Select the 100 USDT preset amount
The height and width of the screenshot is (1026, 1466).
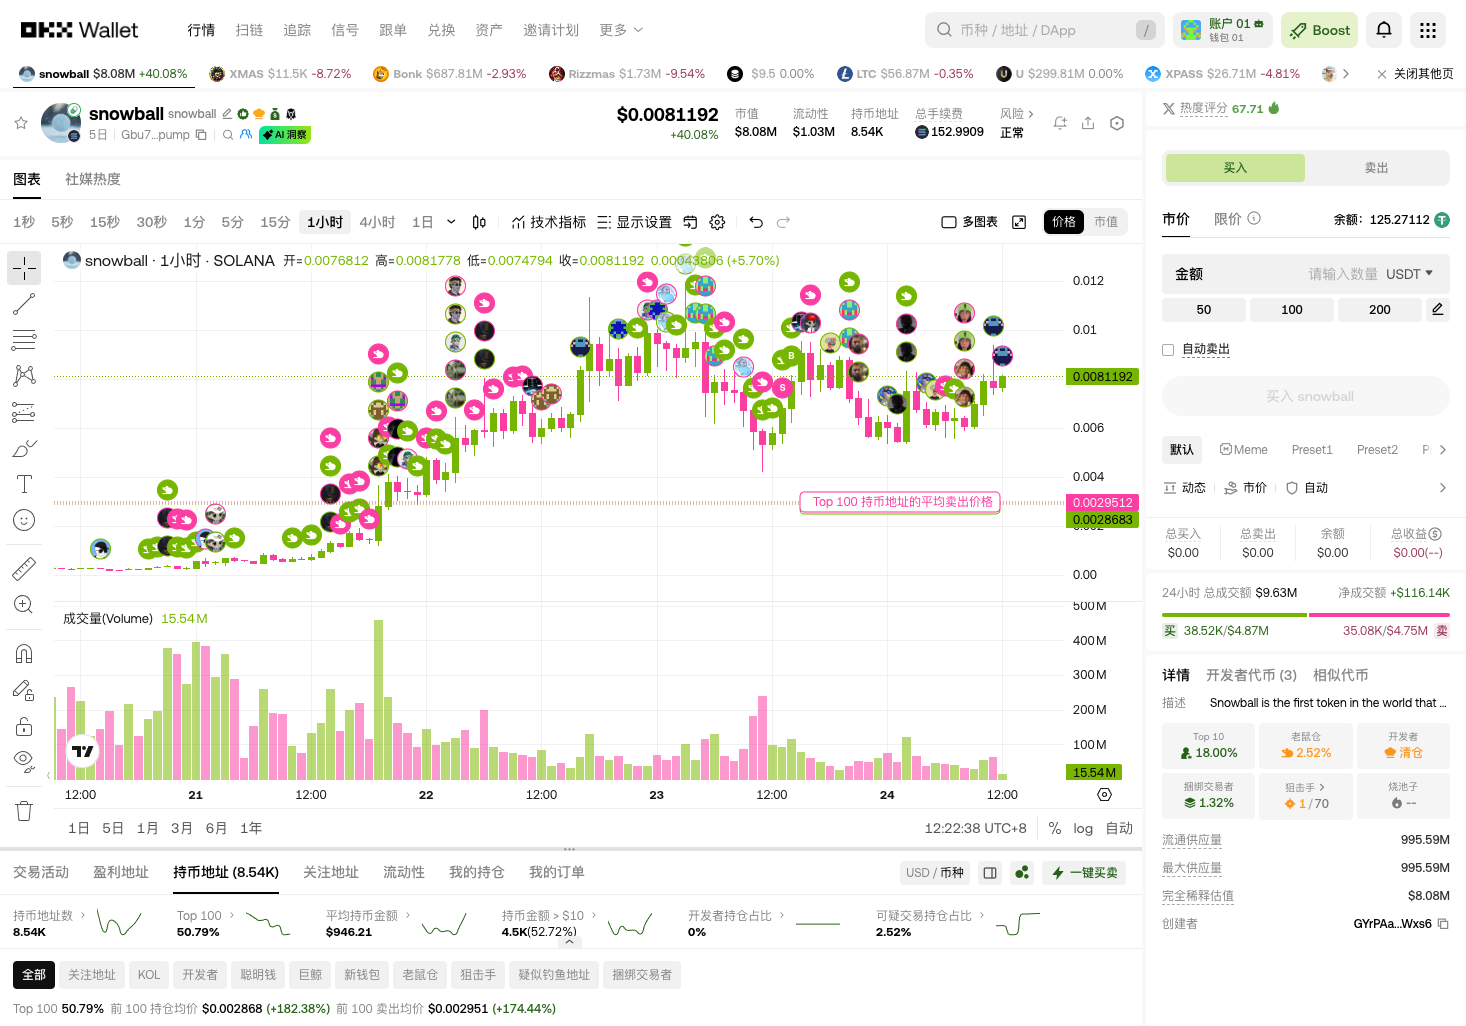(x=1291, y=310)
